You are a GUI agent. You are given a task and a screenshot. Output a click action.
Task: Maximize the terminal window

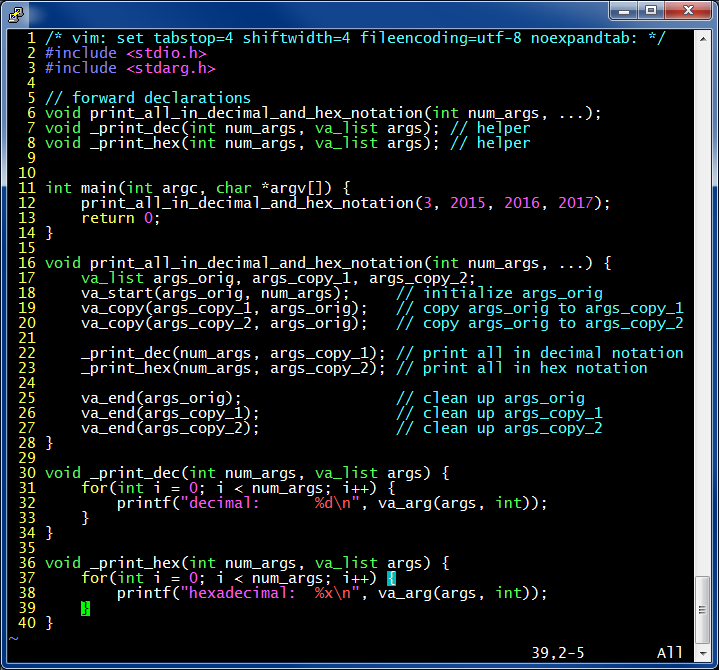tap(651, 10)
